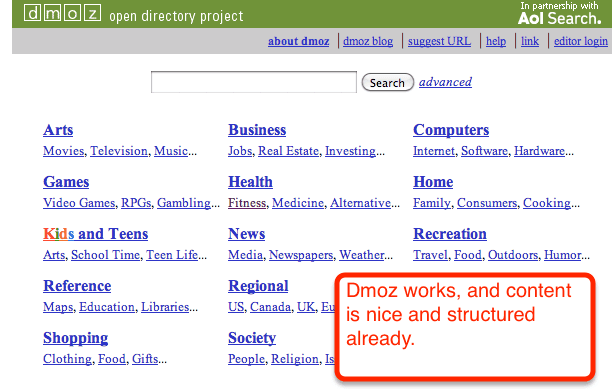614x389 pixels.
Task: Open the Libraries subcategory
Action: point(165,307)
